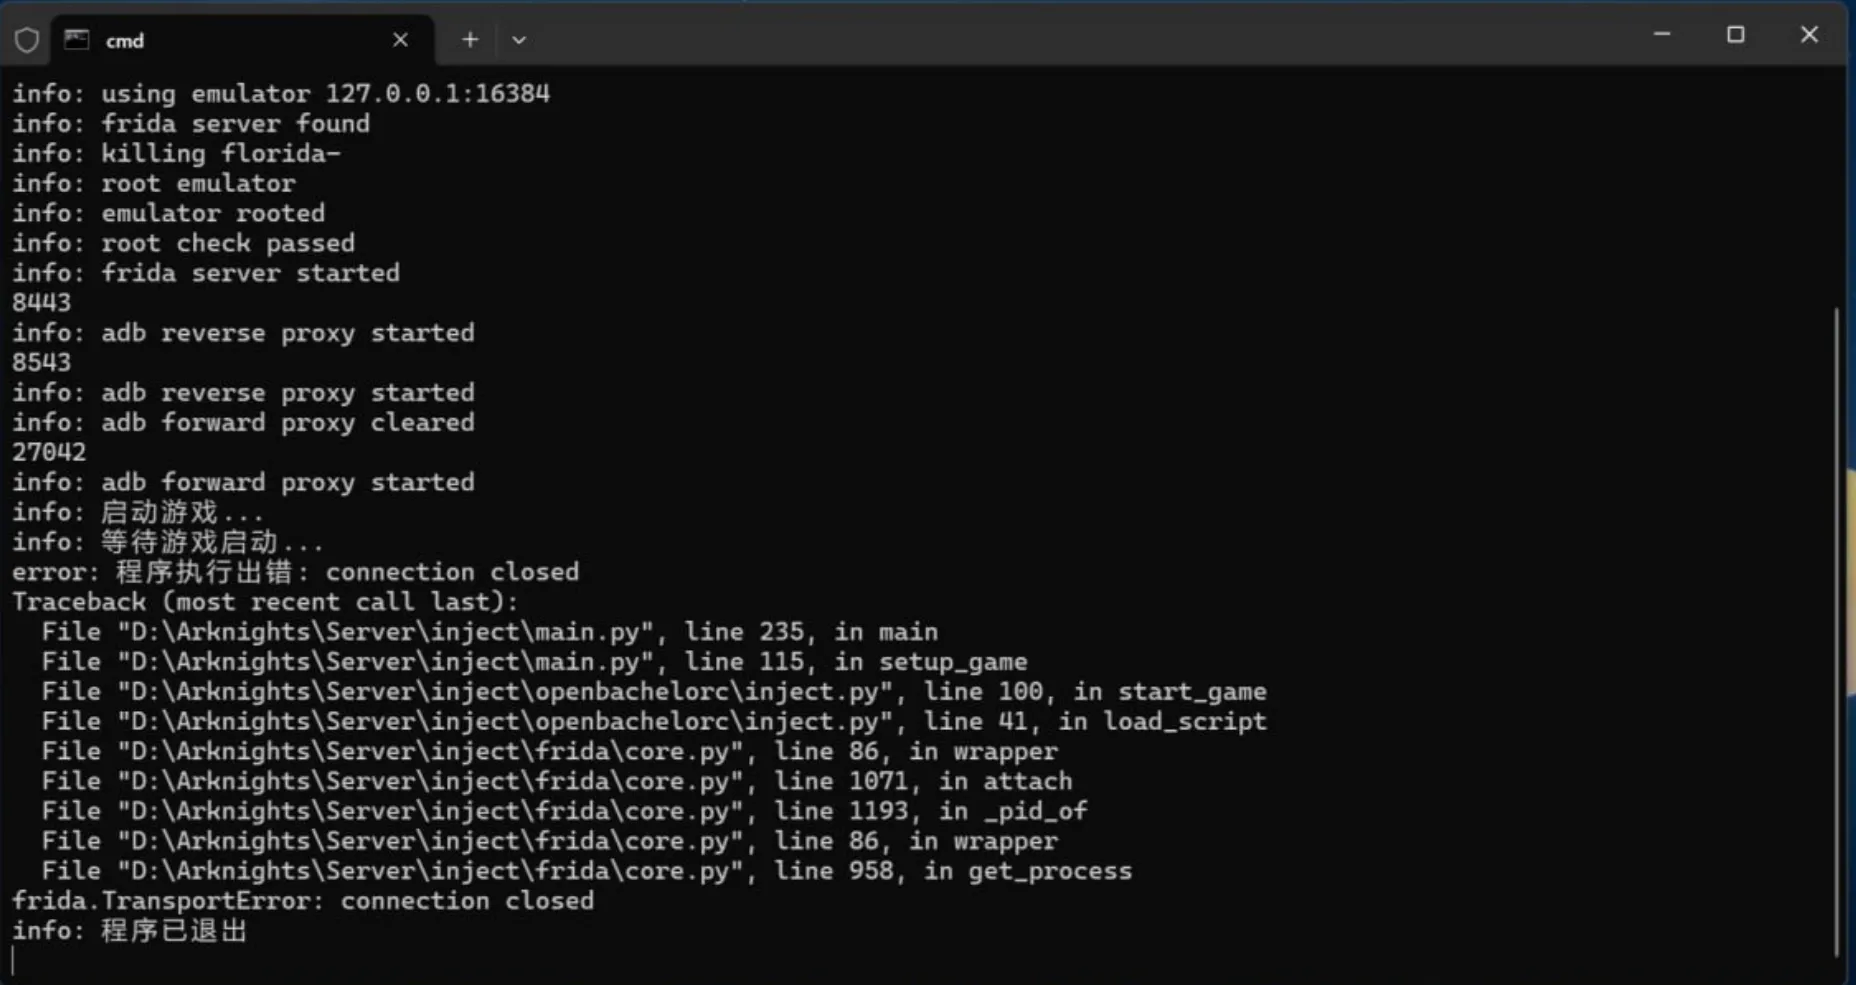Click the vertical scrollbar thumb

pyautogui.click(x=1837, y=630)
